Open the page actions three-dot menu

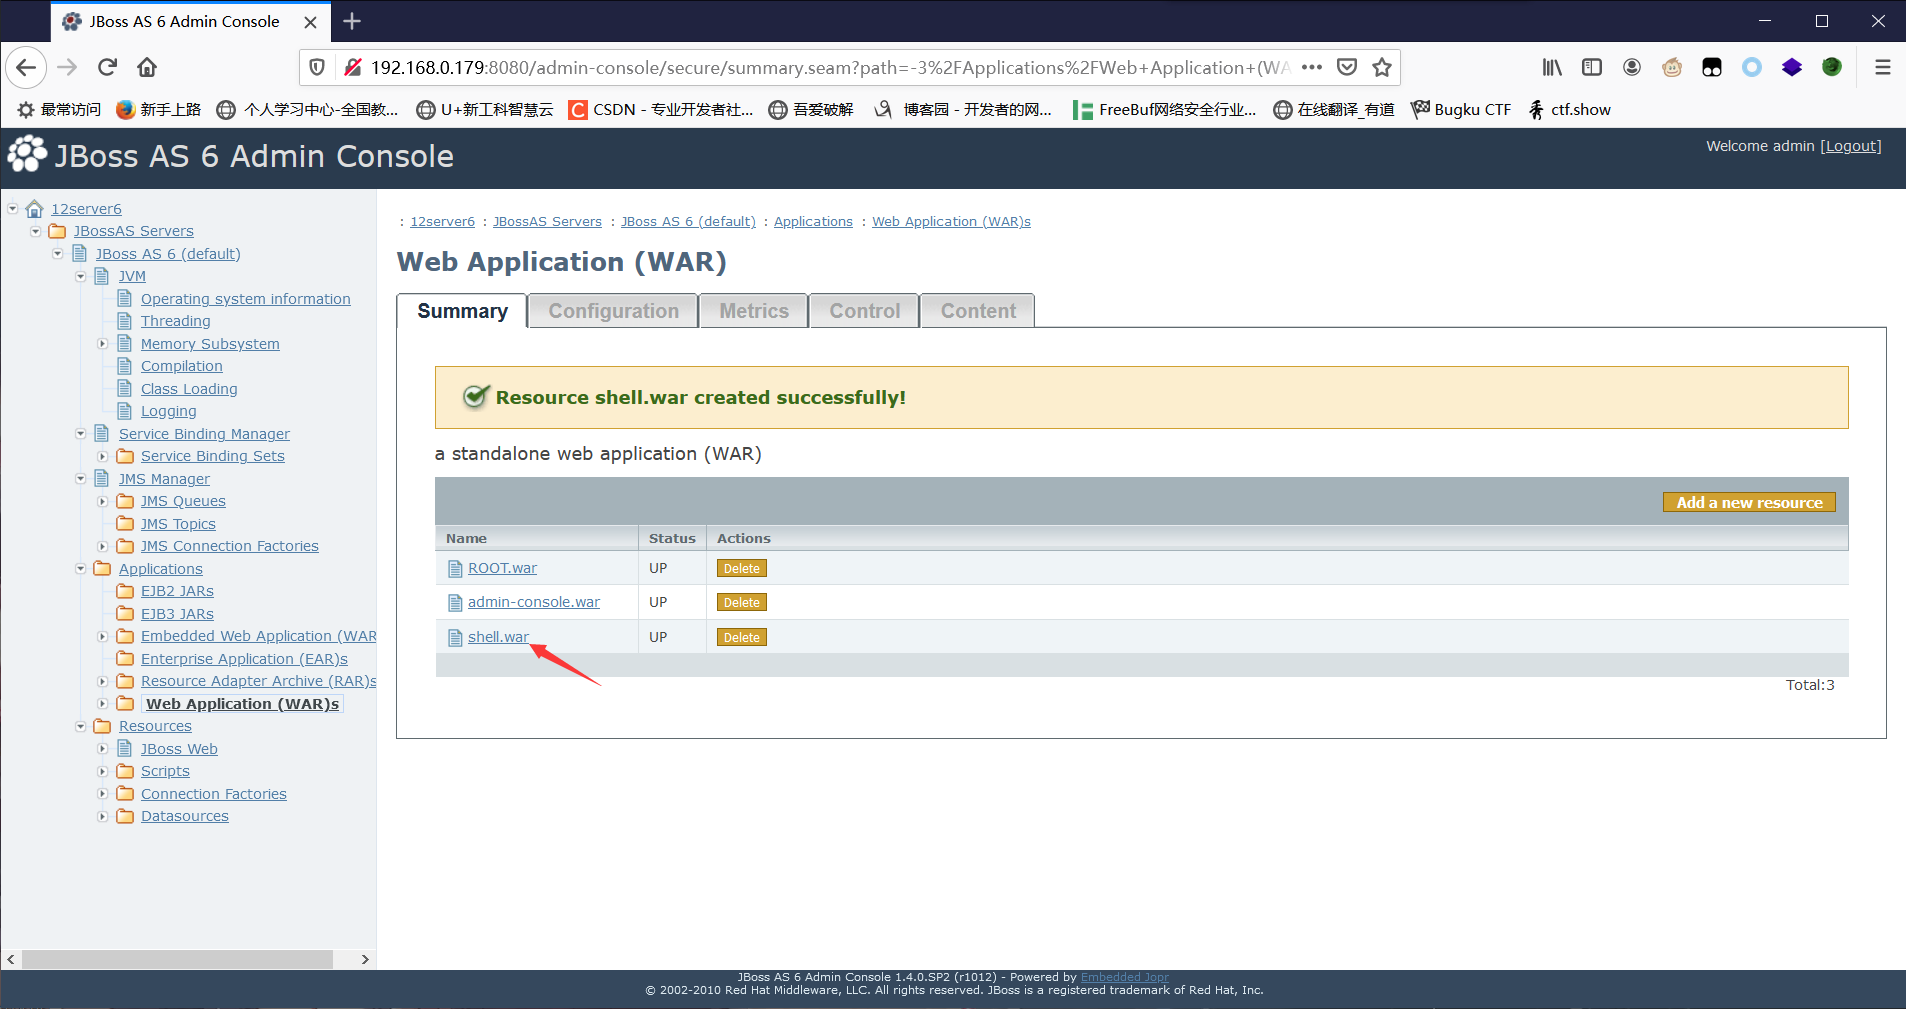[x=1312, y=67]
